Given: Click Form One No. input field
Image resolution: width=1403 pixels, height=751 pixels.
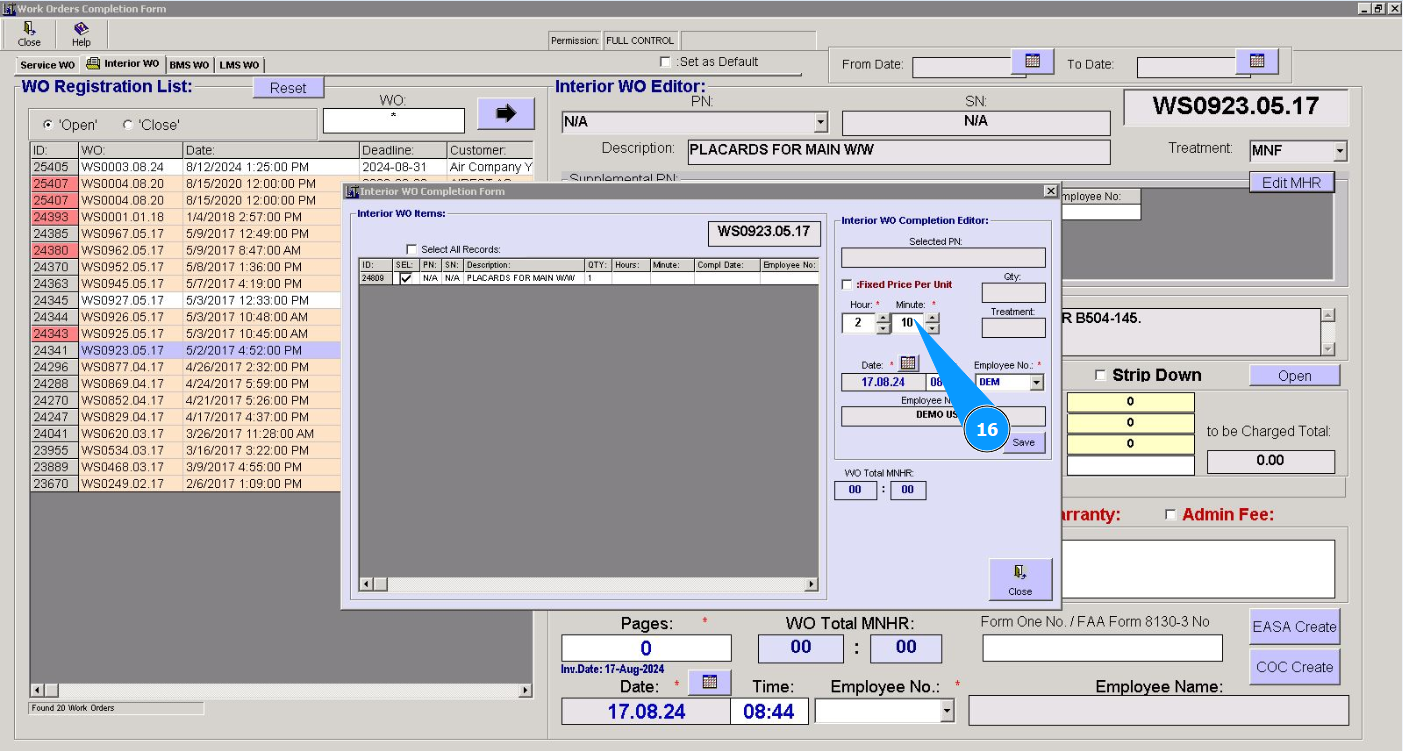Looking at the screenshot, I should [1102, 648].
